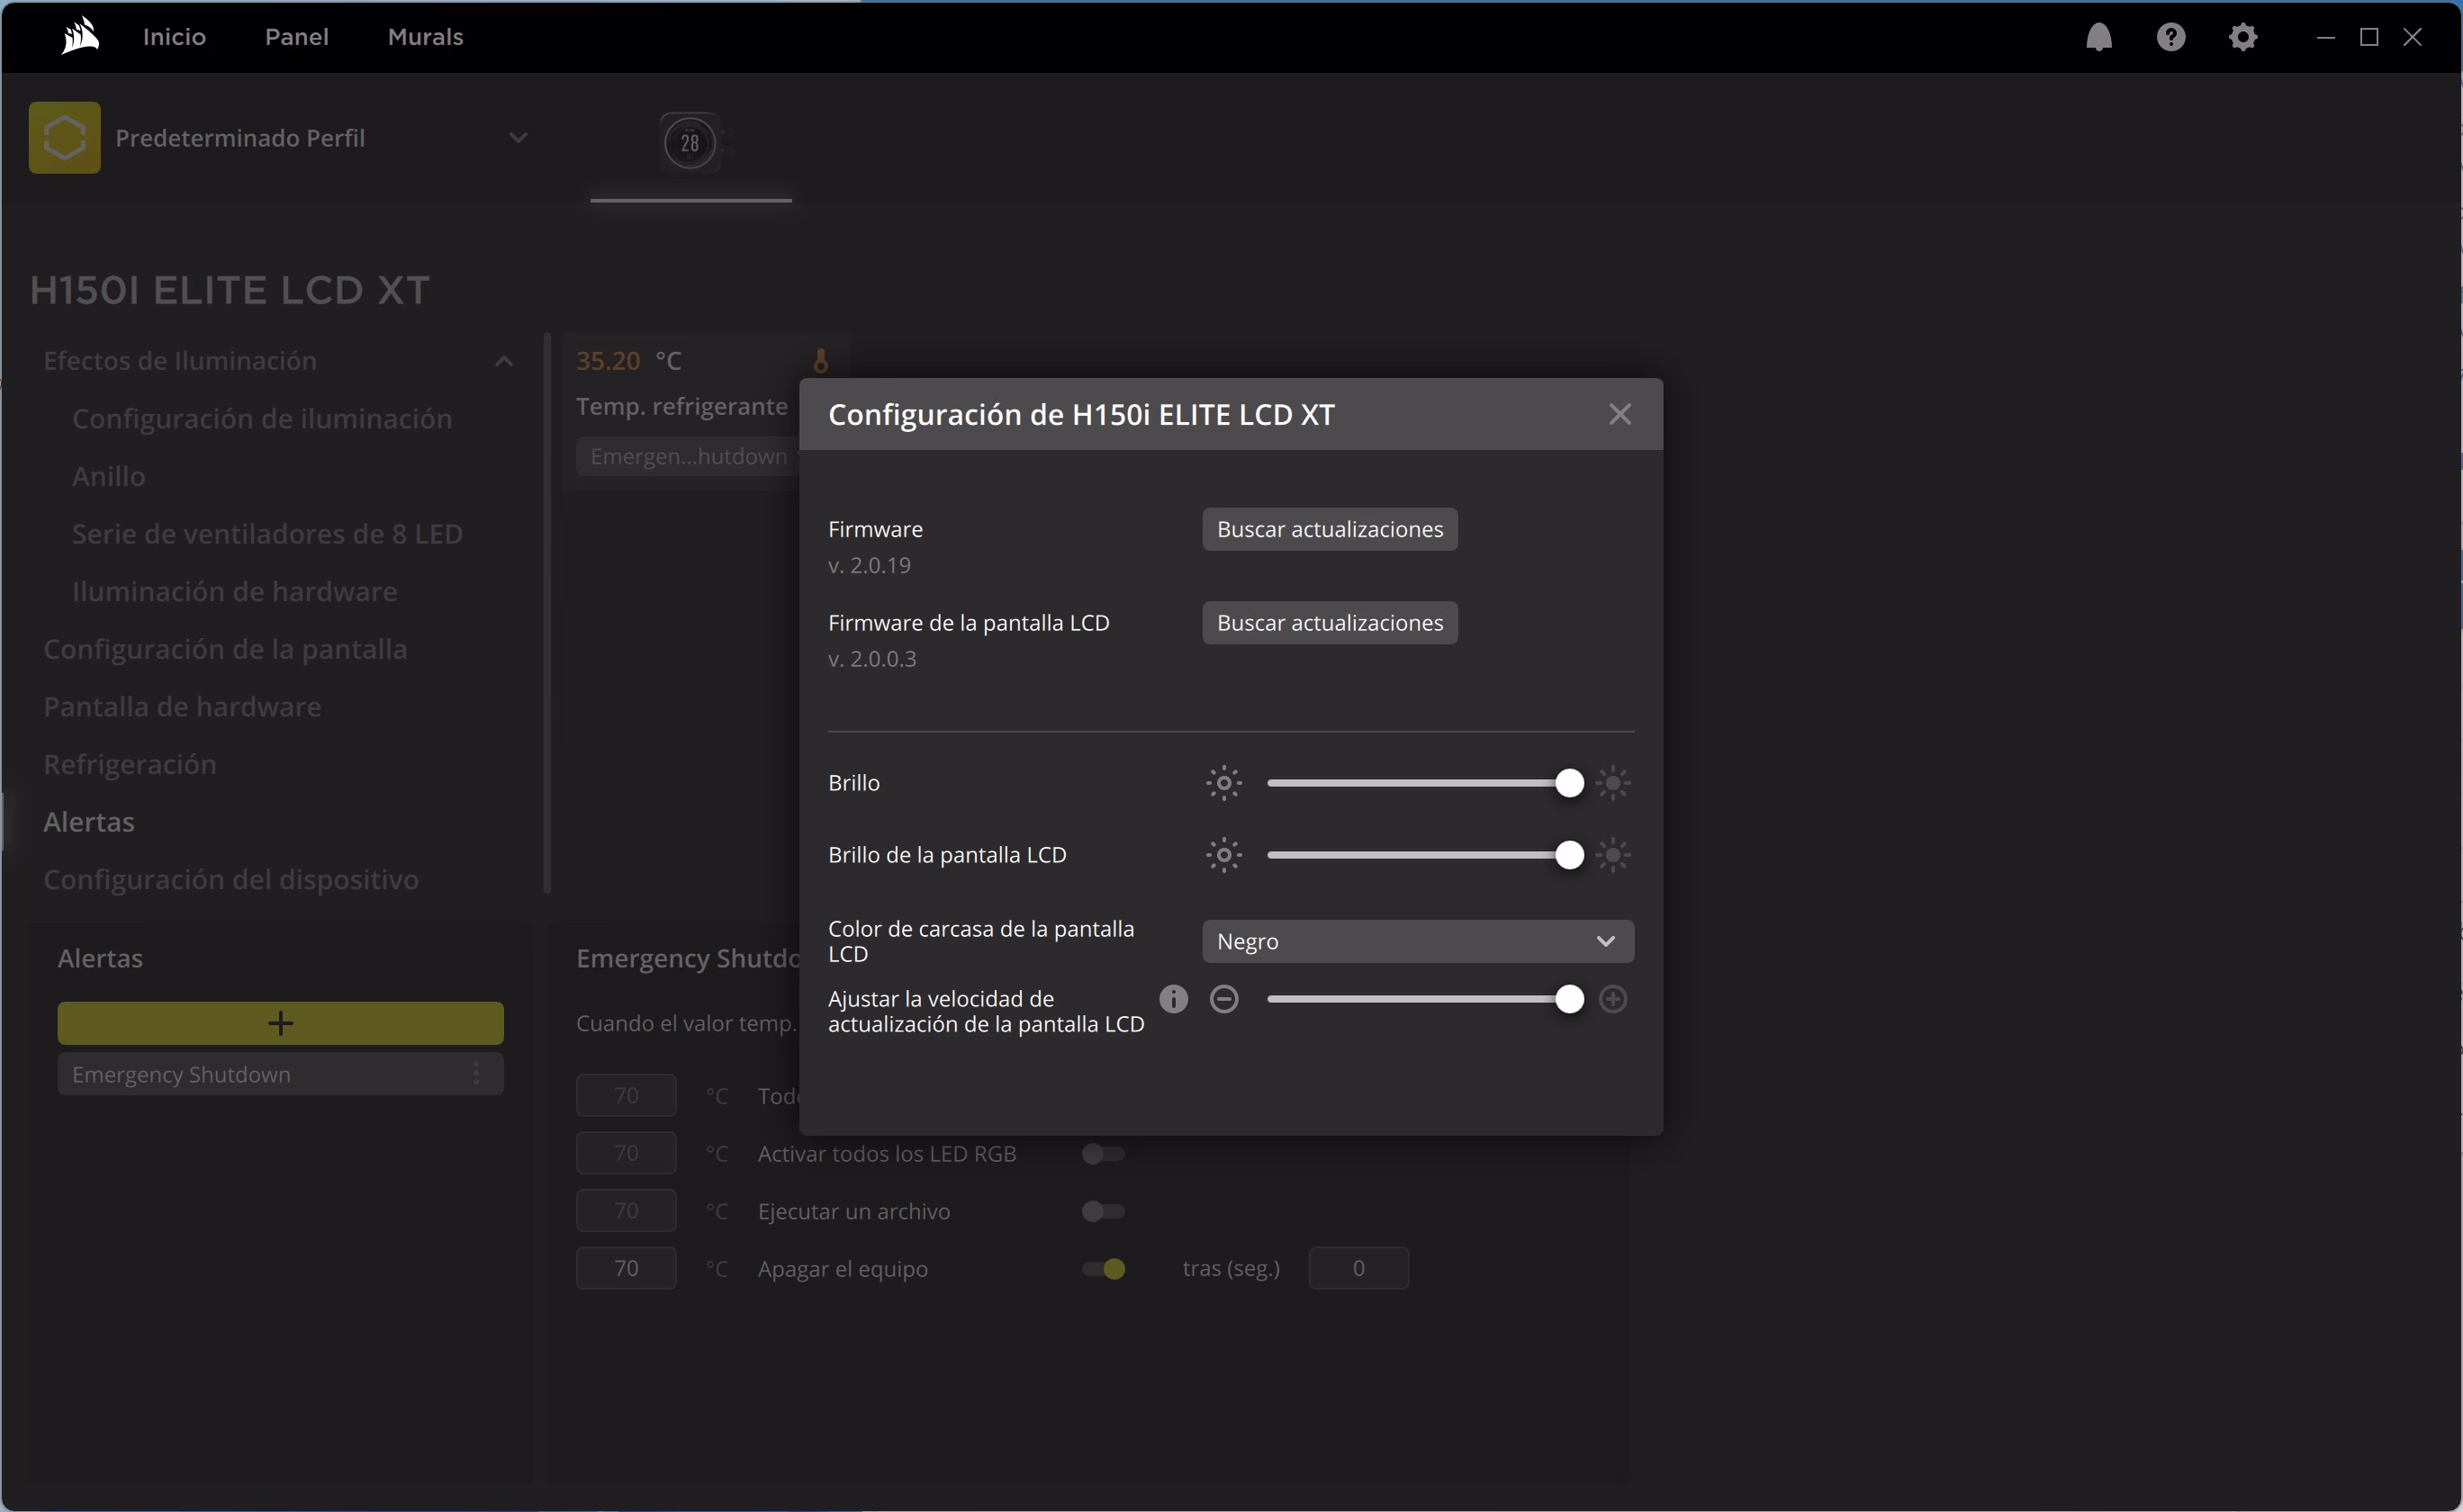Select the H150i cooler device thumbnail

point(690,142)
